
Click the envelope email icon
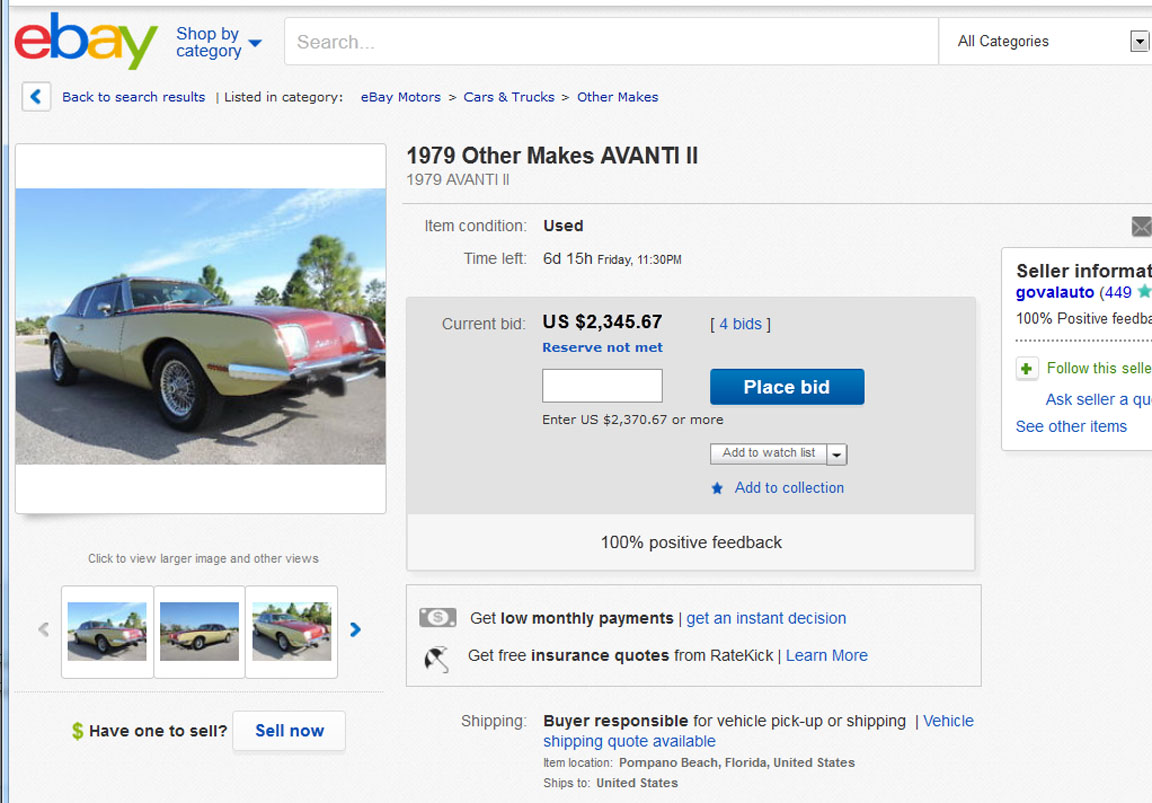[x=1141, y=227]
